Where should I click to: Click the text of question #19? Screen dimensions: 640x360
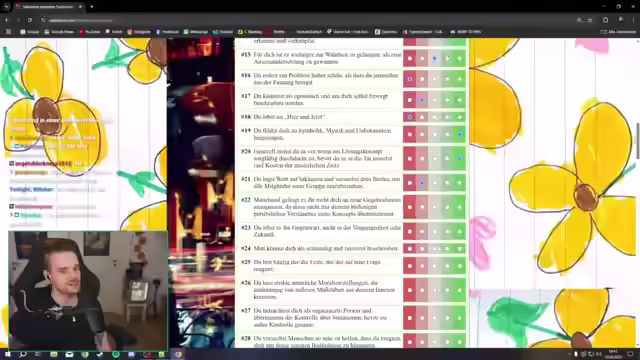(x=322, y=134)
